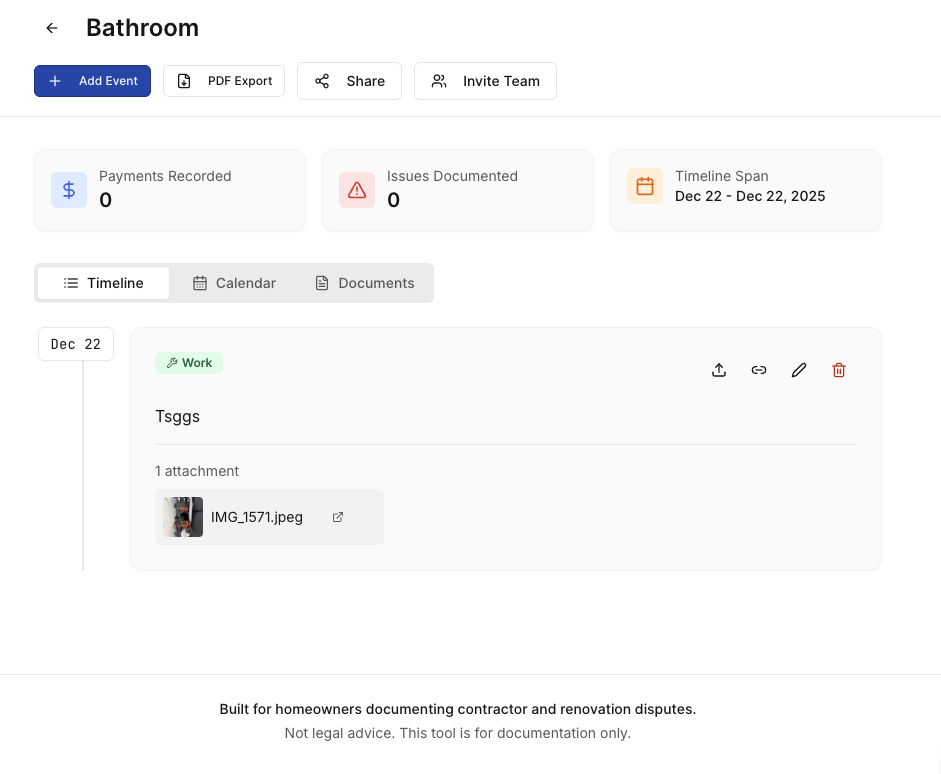
Task: Click the Invite Team button
Action: (485, 81)
